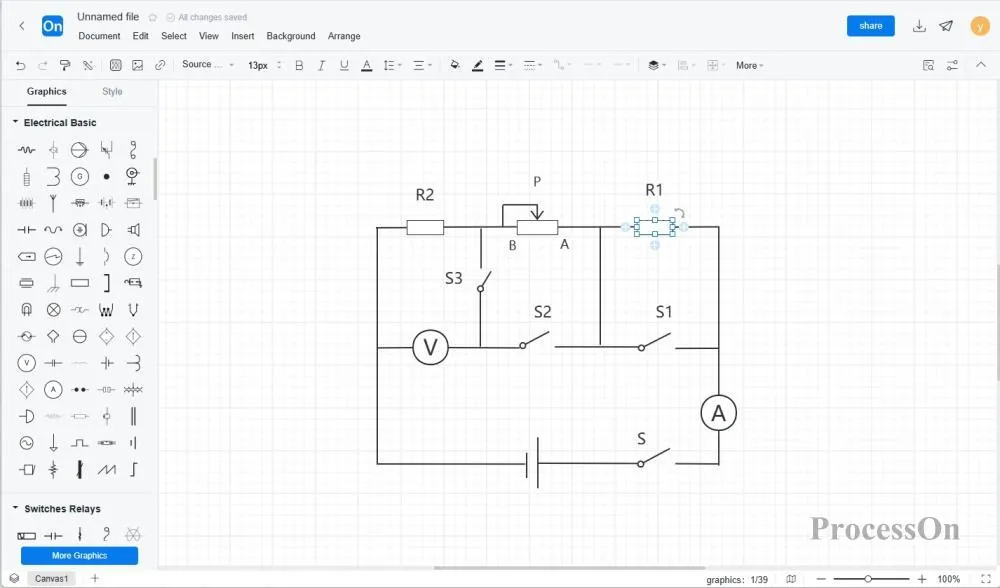Click the More Graphics button
This screenshot has height=588, width=1000.
click(79, 555)
